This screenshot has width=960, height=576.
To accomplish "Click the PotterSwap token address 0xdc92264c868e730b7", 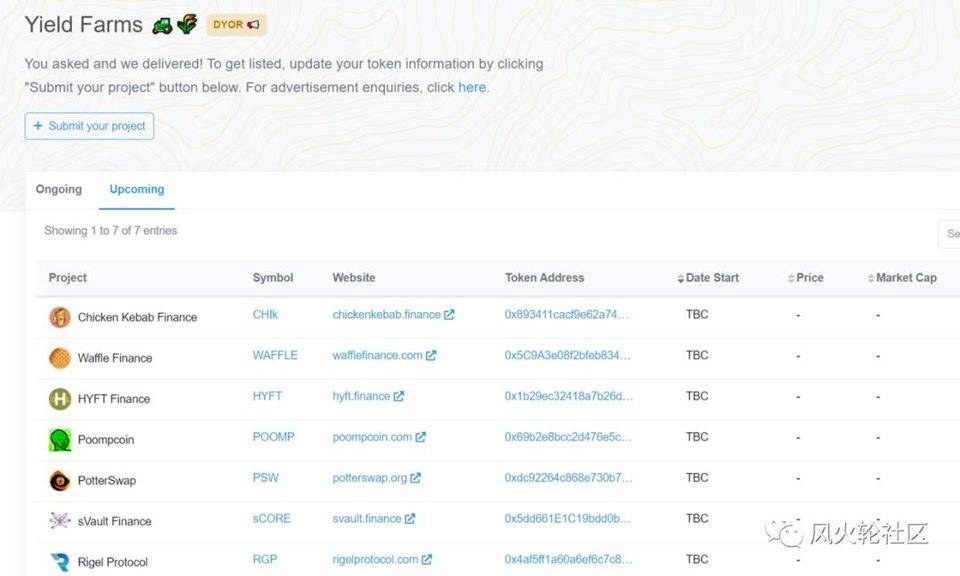I will coord(568,478).
